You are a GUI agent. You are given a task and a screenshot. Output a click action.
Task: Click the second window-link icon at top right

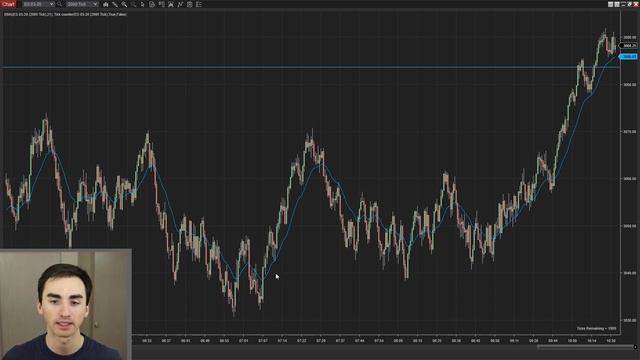click(617, 4)
